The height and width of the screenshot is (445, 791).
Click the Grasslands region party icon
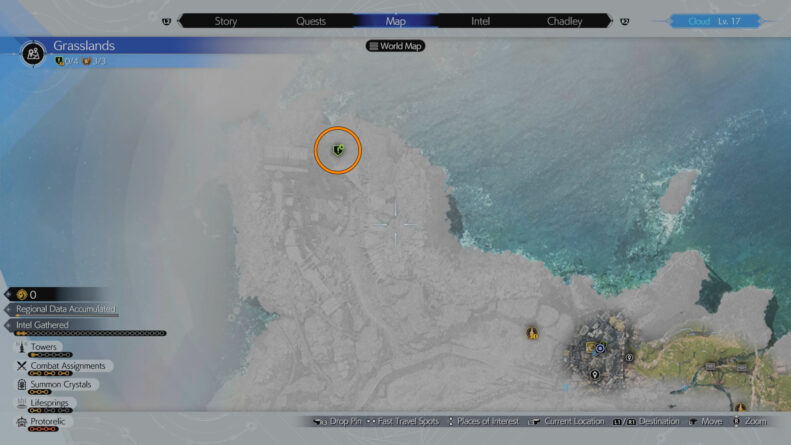33,53
